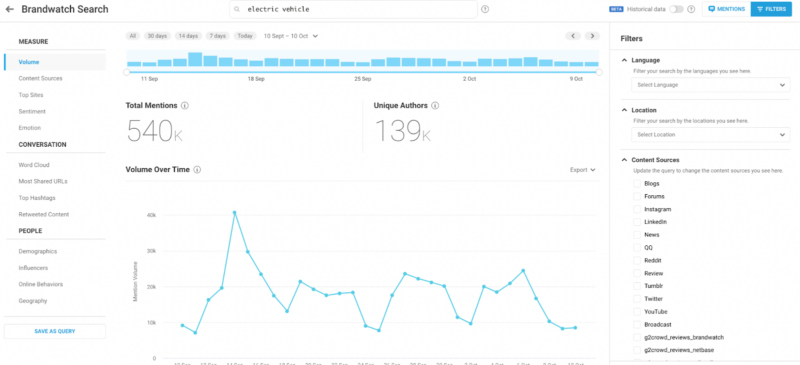Click the left handle of the date range slider

click(x=127, y=72)
